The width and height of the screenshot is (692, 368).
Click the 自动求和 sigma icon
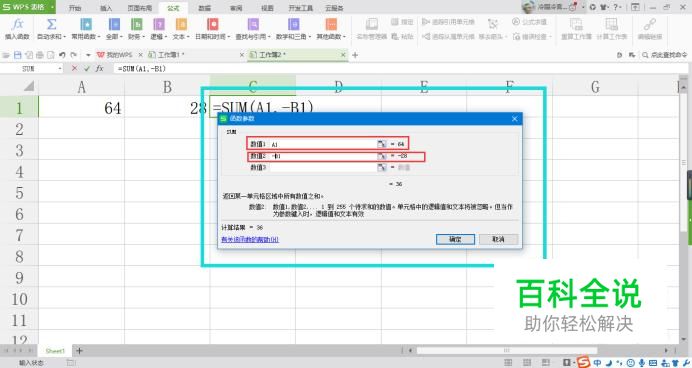click(51, 24)
